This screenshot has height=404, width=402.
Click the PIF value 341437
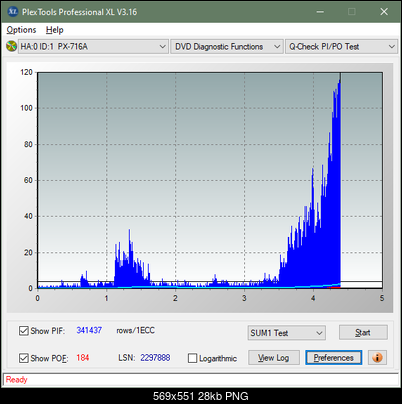point(89,330)
